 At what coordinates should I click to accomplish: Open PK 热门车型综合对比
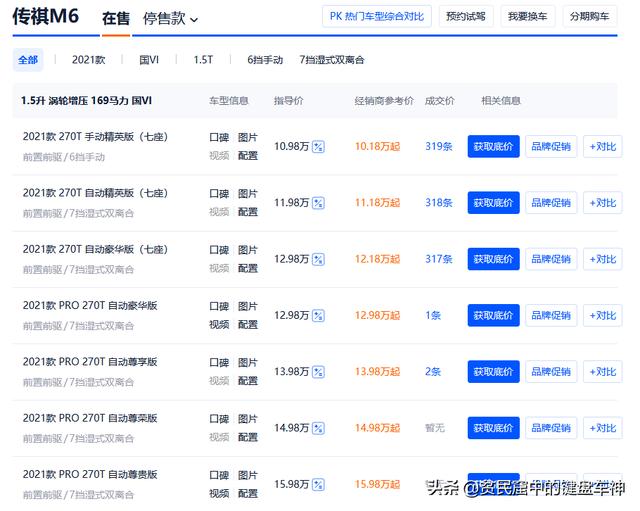point(377,16)
